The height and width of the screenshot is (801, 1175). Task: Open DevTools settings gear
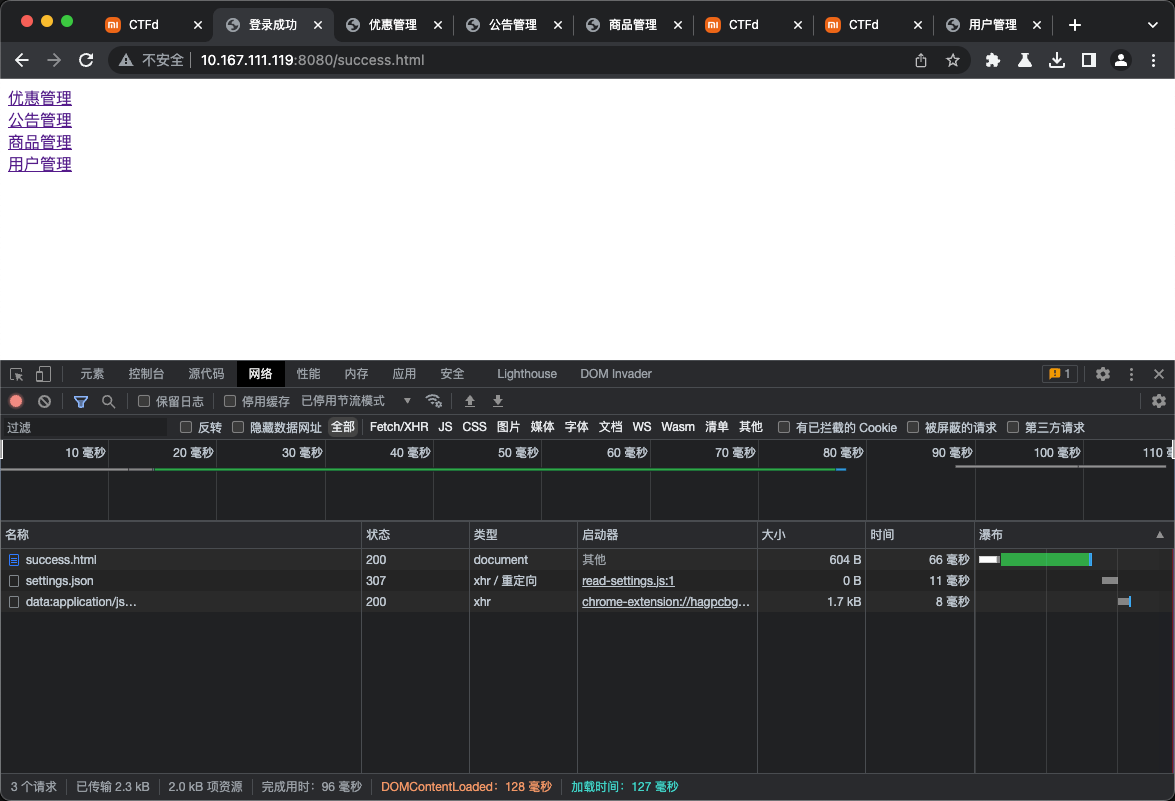[1102, 374]
